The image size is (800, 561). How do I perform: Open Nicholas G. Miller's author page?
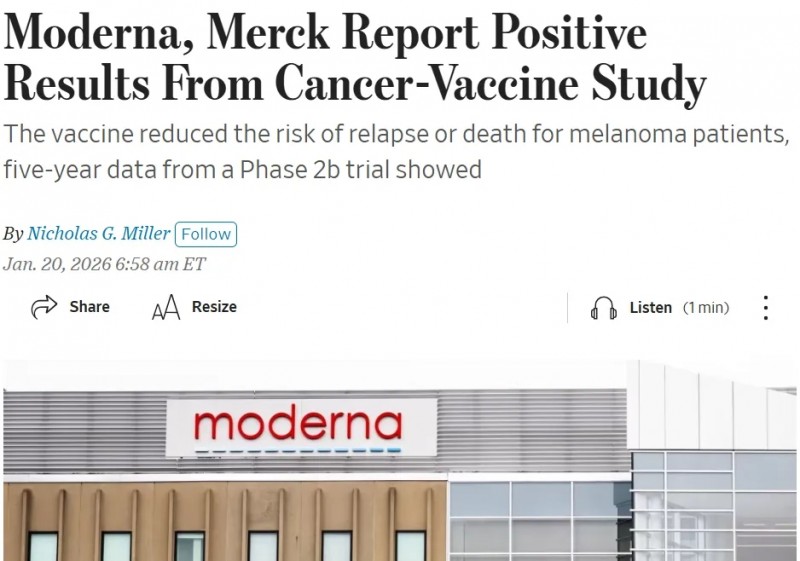tap(98, 234)
